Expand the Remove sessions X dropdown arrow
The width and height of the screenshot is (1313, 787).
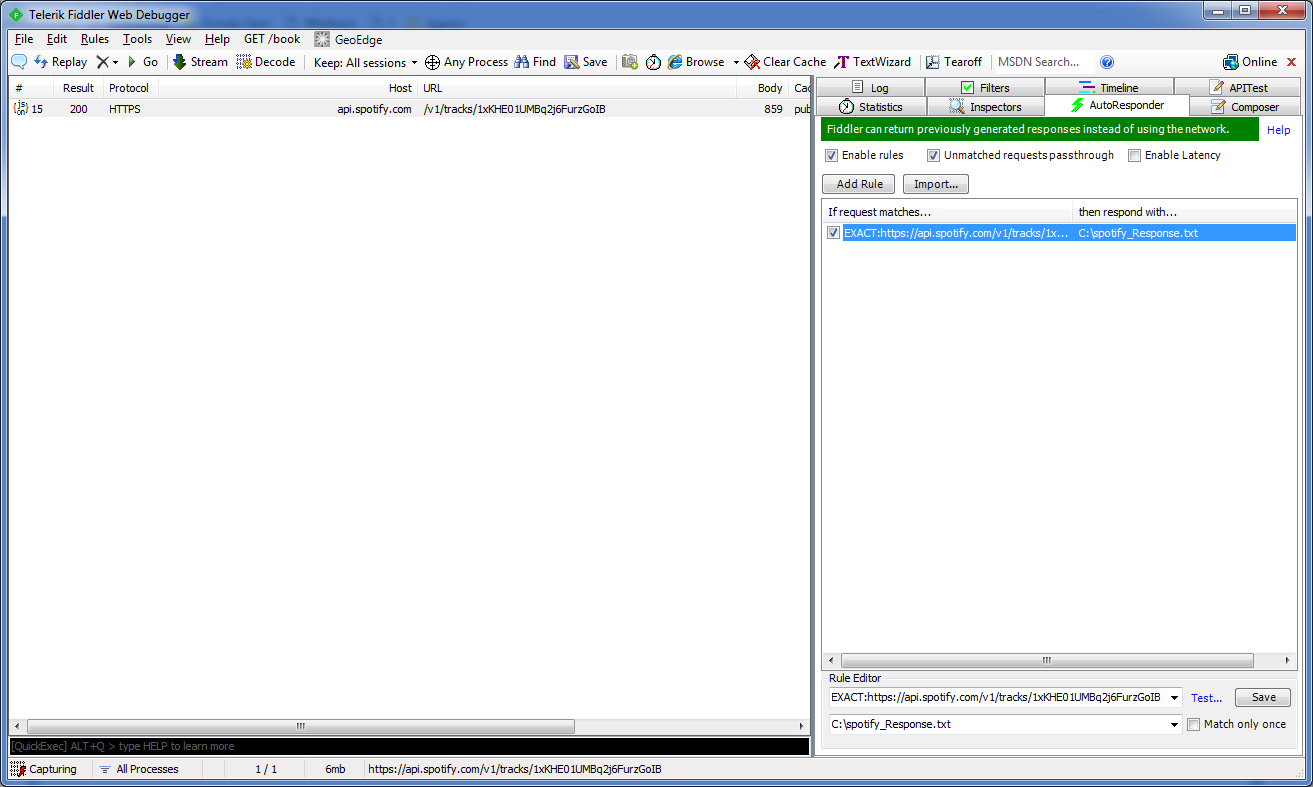pyautogui.click(x=115, y=63)
